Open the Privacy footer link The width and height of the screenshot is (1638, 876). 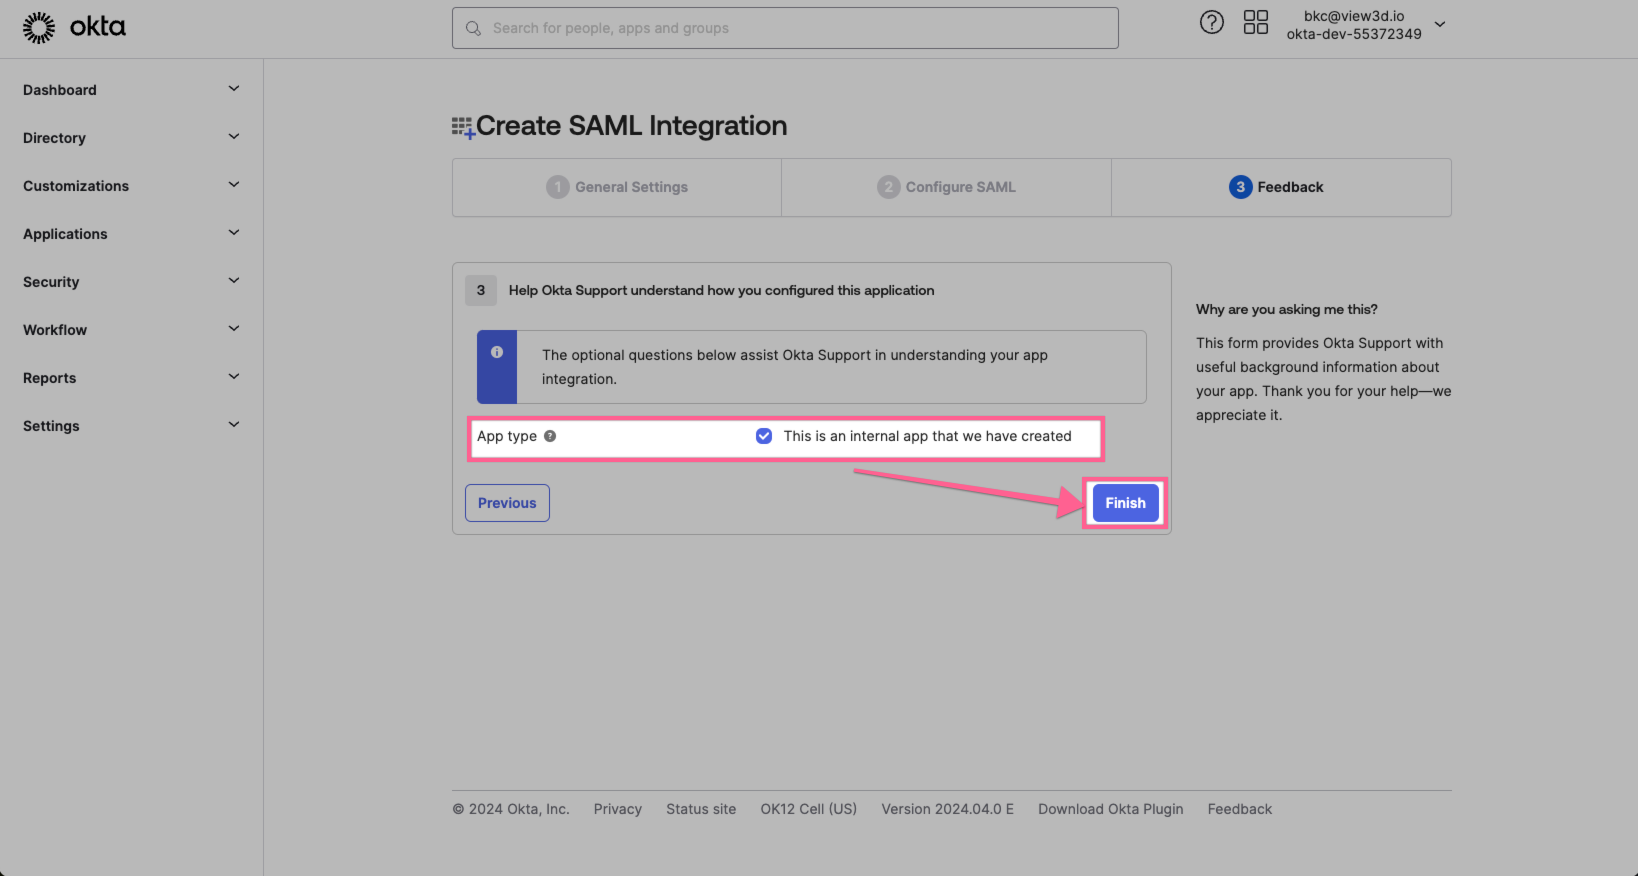tap(618, 809)
